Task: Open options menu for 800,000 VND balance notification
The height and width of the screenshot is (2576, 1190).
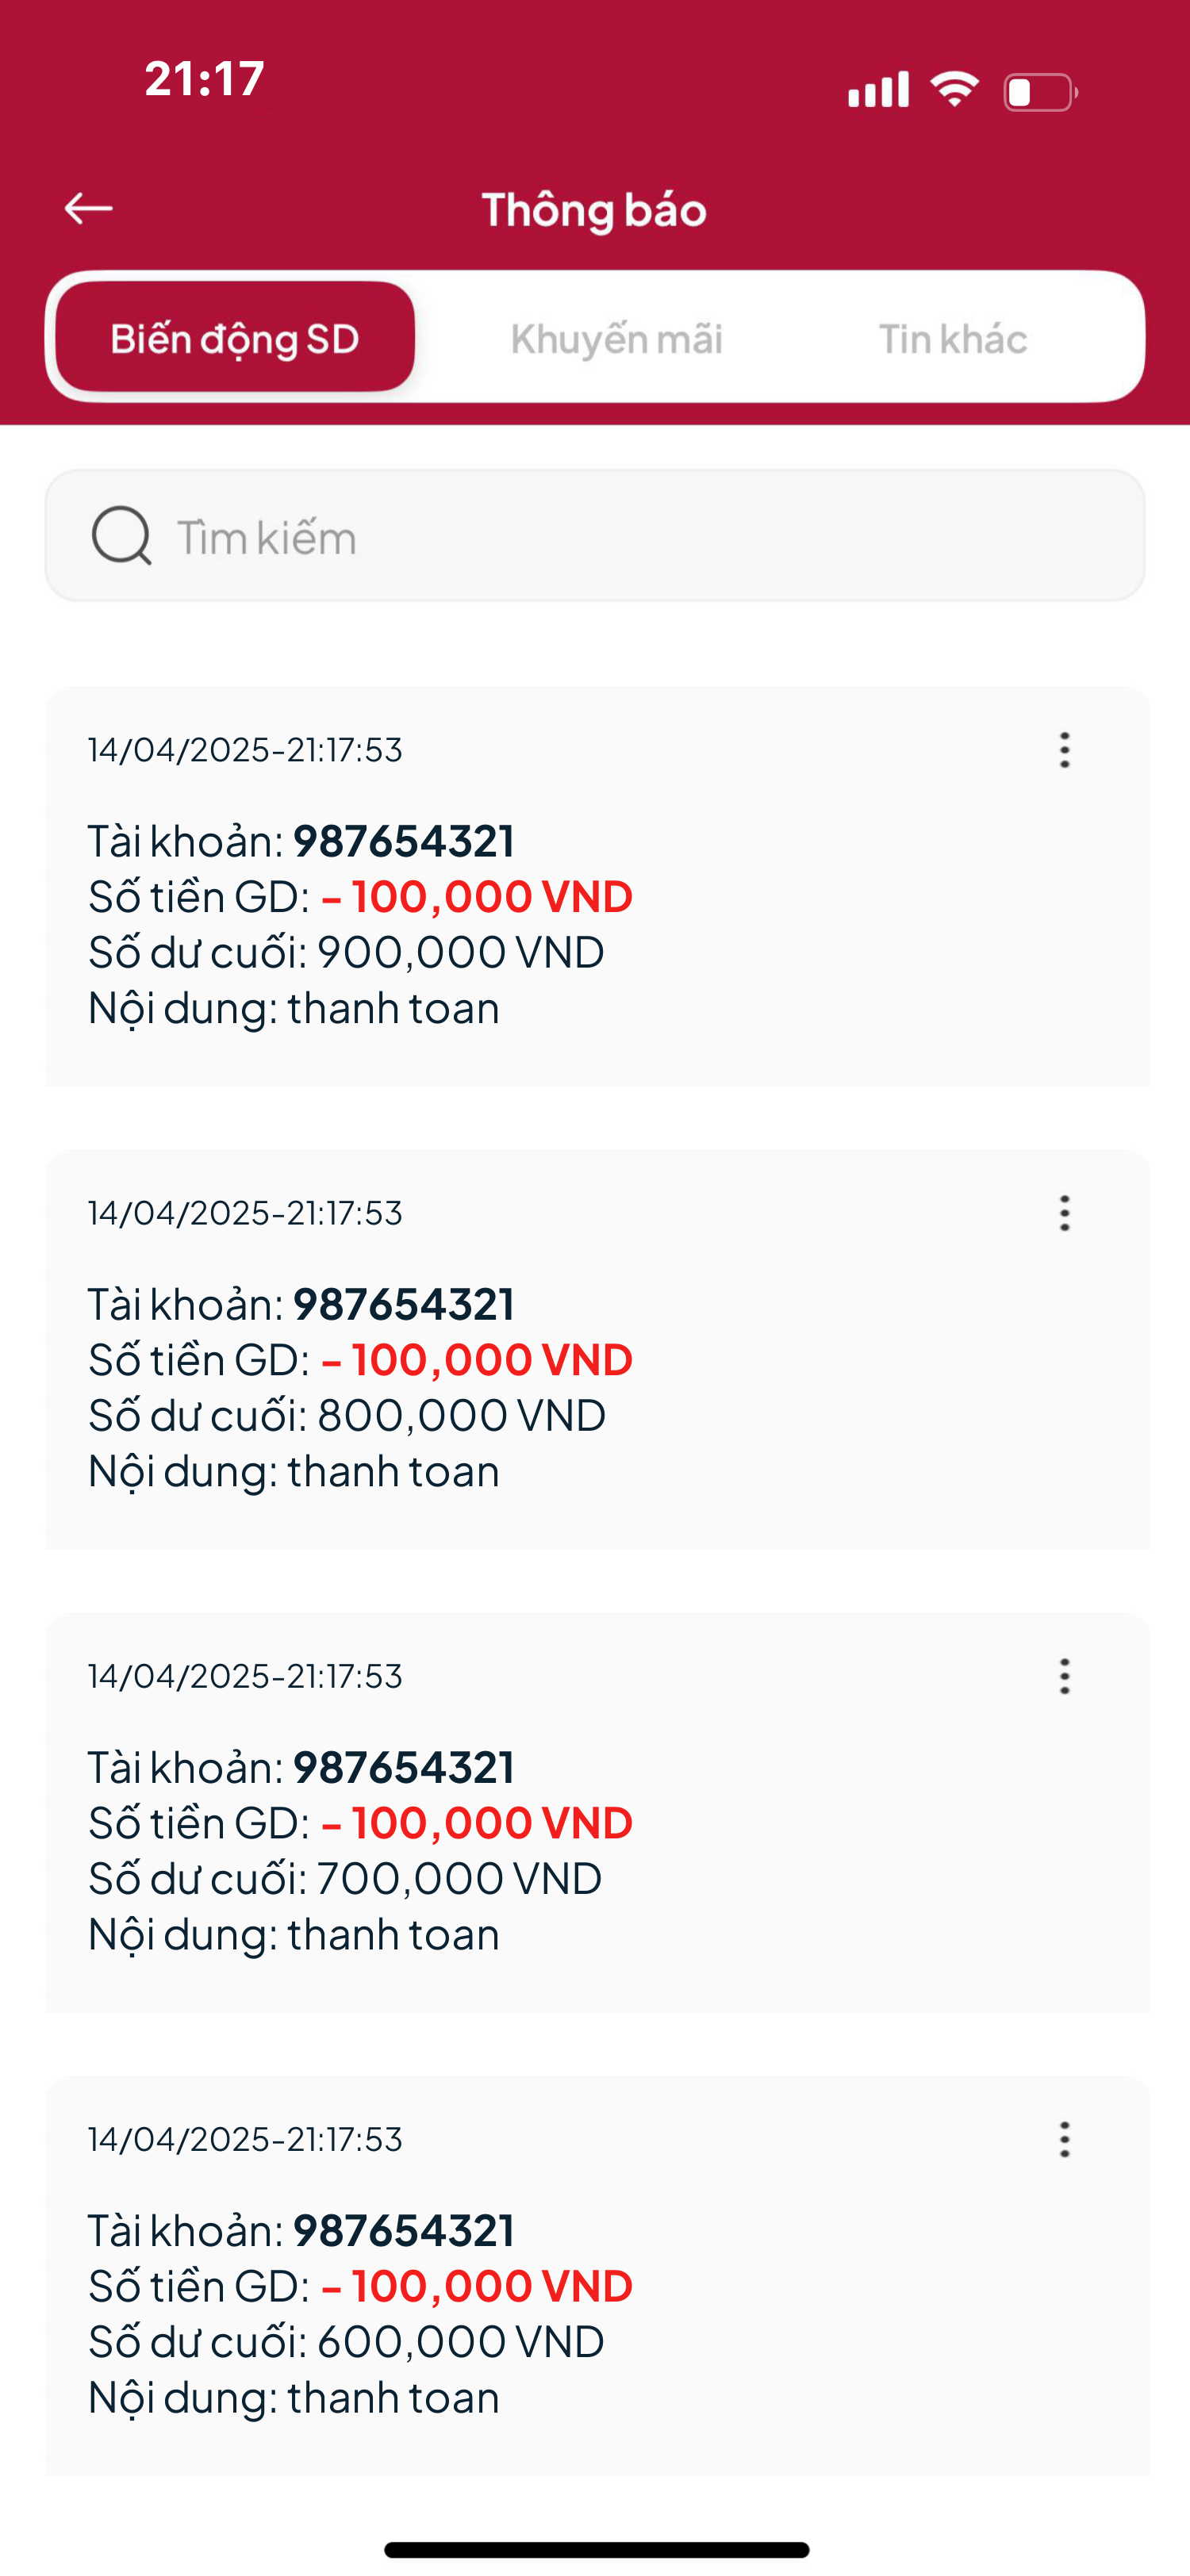Action: tap(1064, 1213)
